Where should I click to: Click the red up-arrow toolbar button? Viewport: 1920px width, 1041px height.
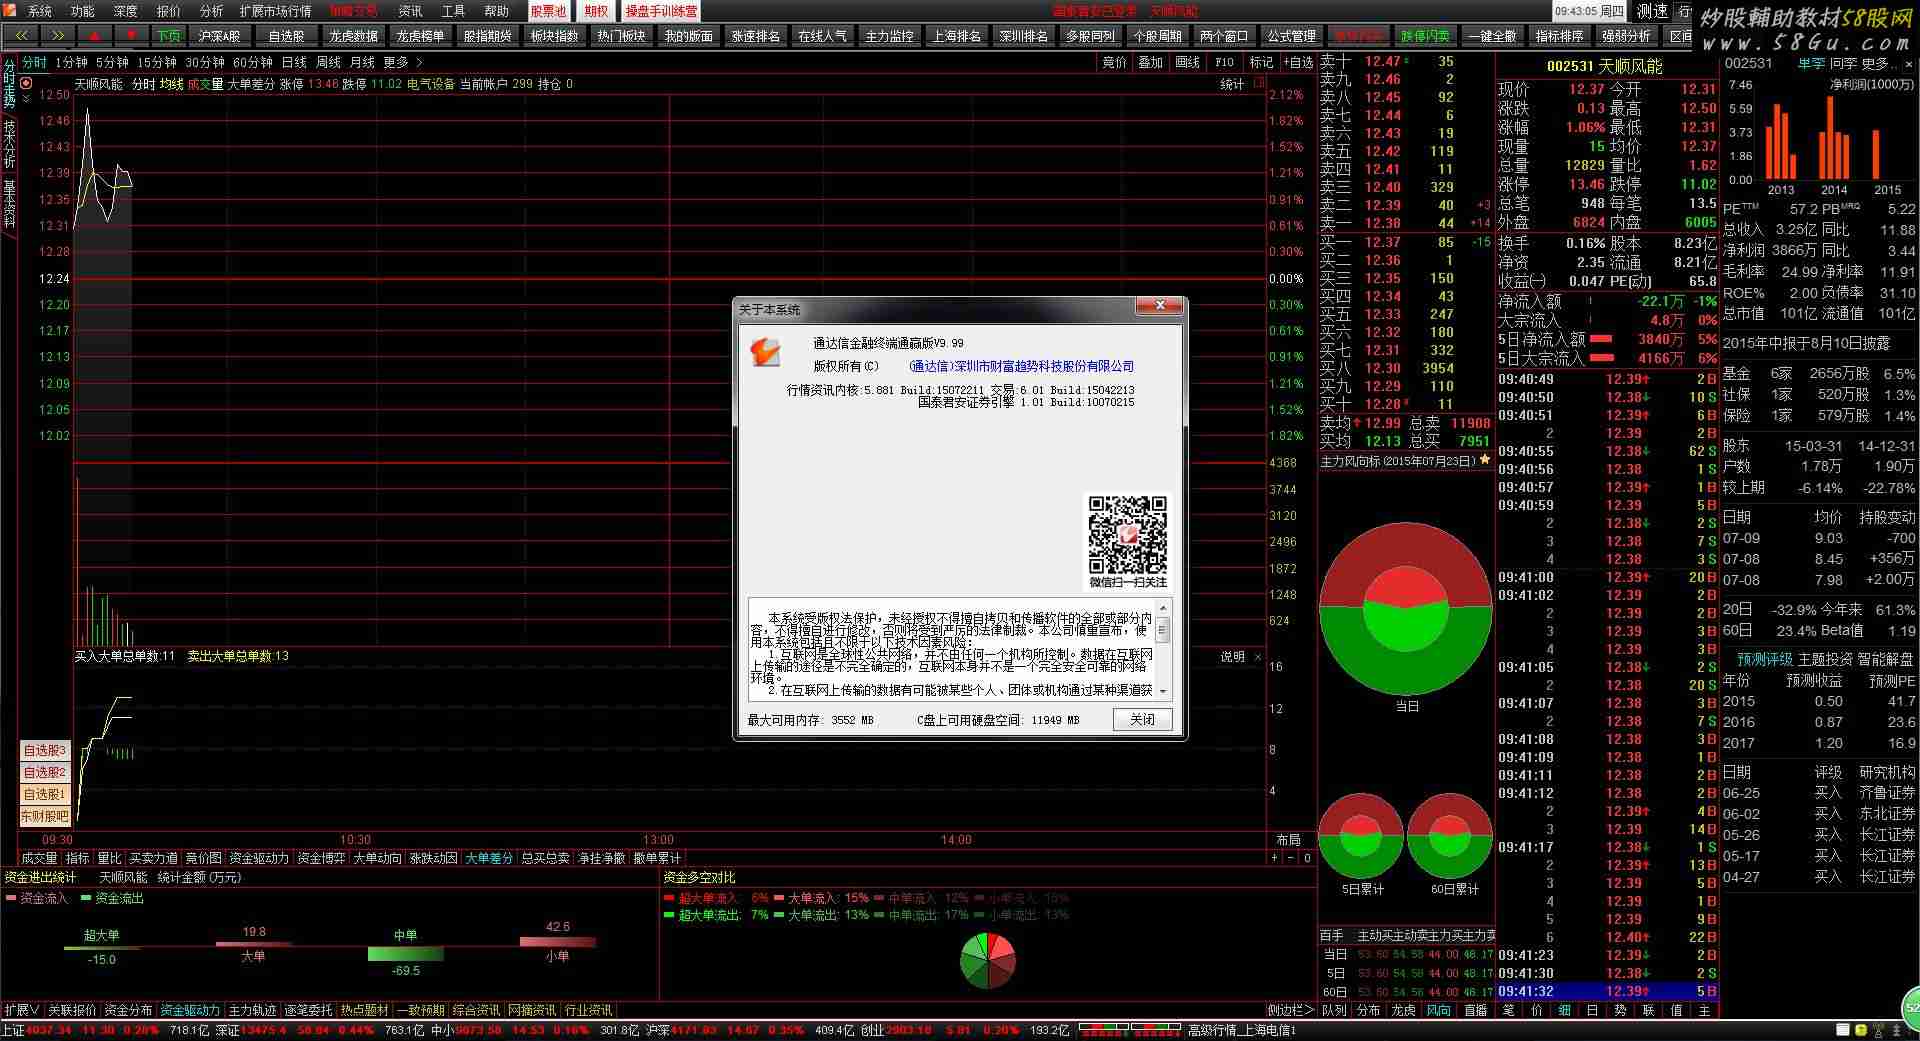[x=94, y=35]
